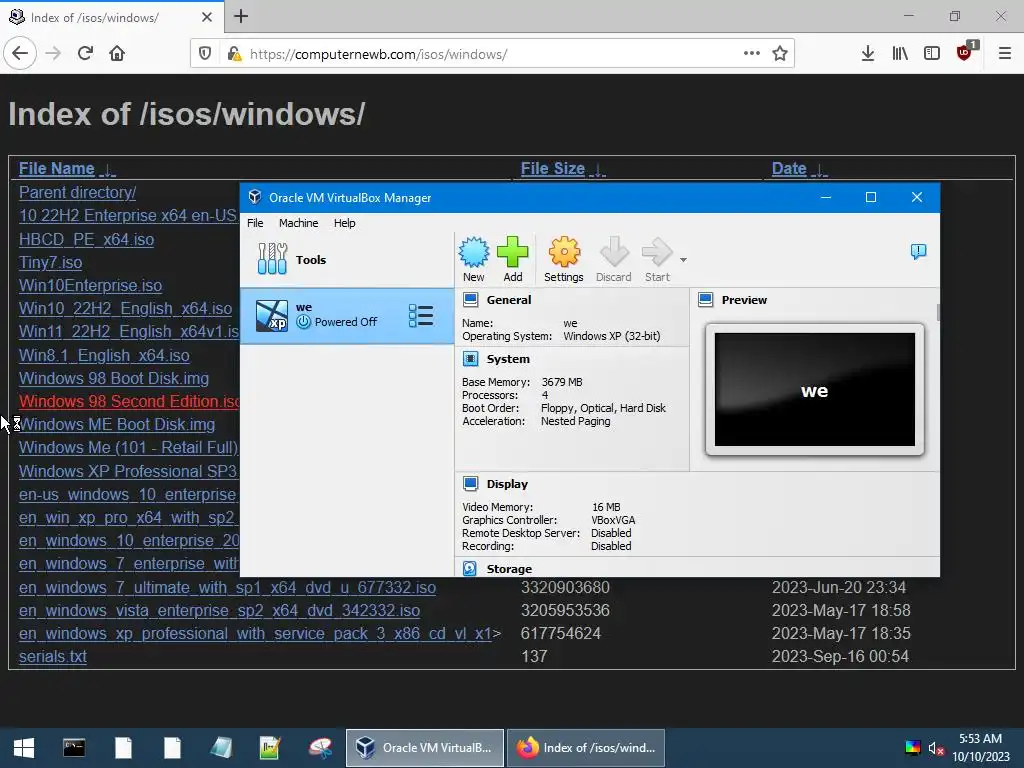Open Firefox downloads panel
The width and height of the screenshot is (1024, 768).
tap(867, 54)
